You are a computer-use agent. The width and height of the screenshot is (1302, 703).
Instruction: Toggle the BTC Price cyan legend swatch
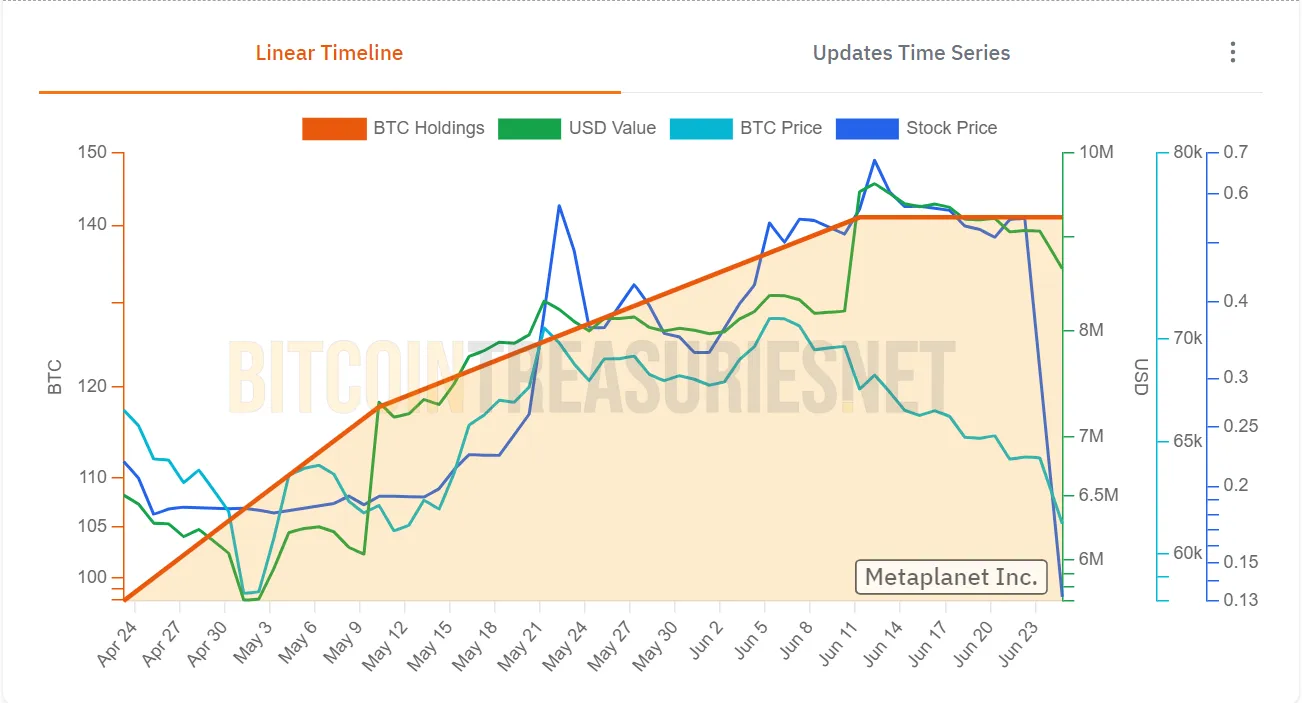click(x=700, y=128)
